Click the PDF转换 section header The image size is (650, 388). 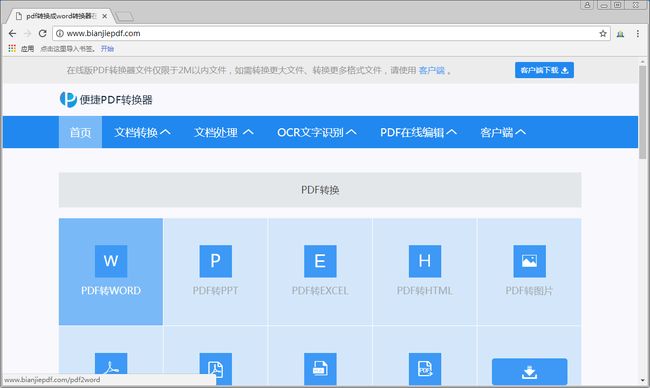coord(320,190)
